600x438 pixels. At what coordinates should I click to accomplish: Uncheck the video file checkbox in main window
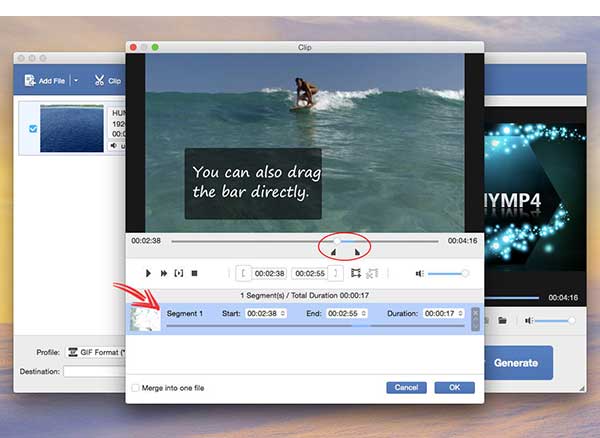coord(33,129)
